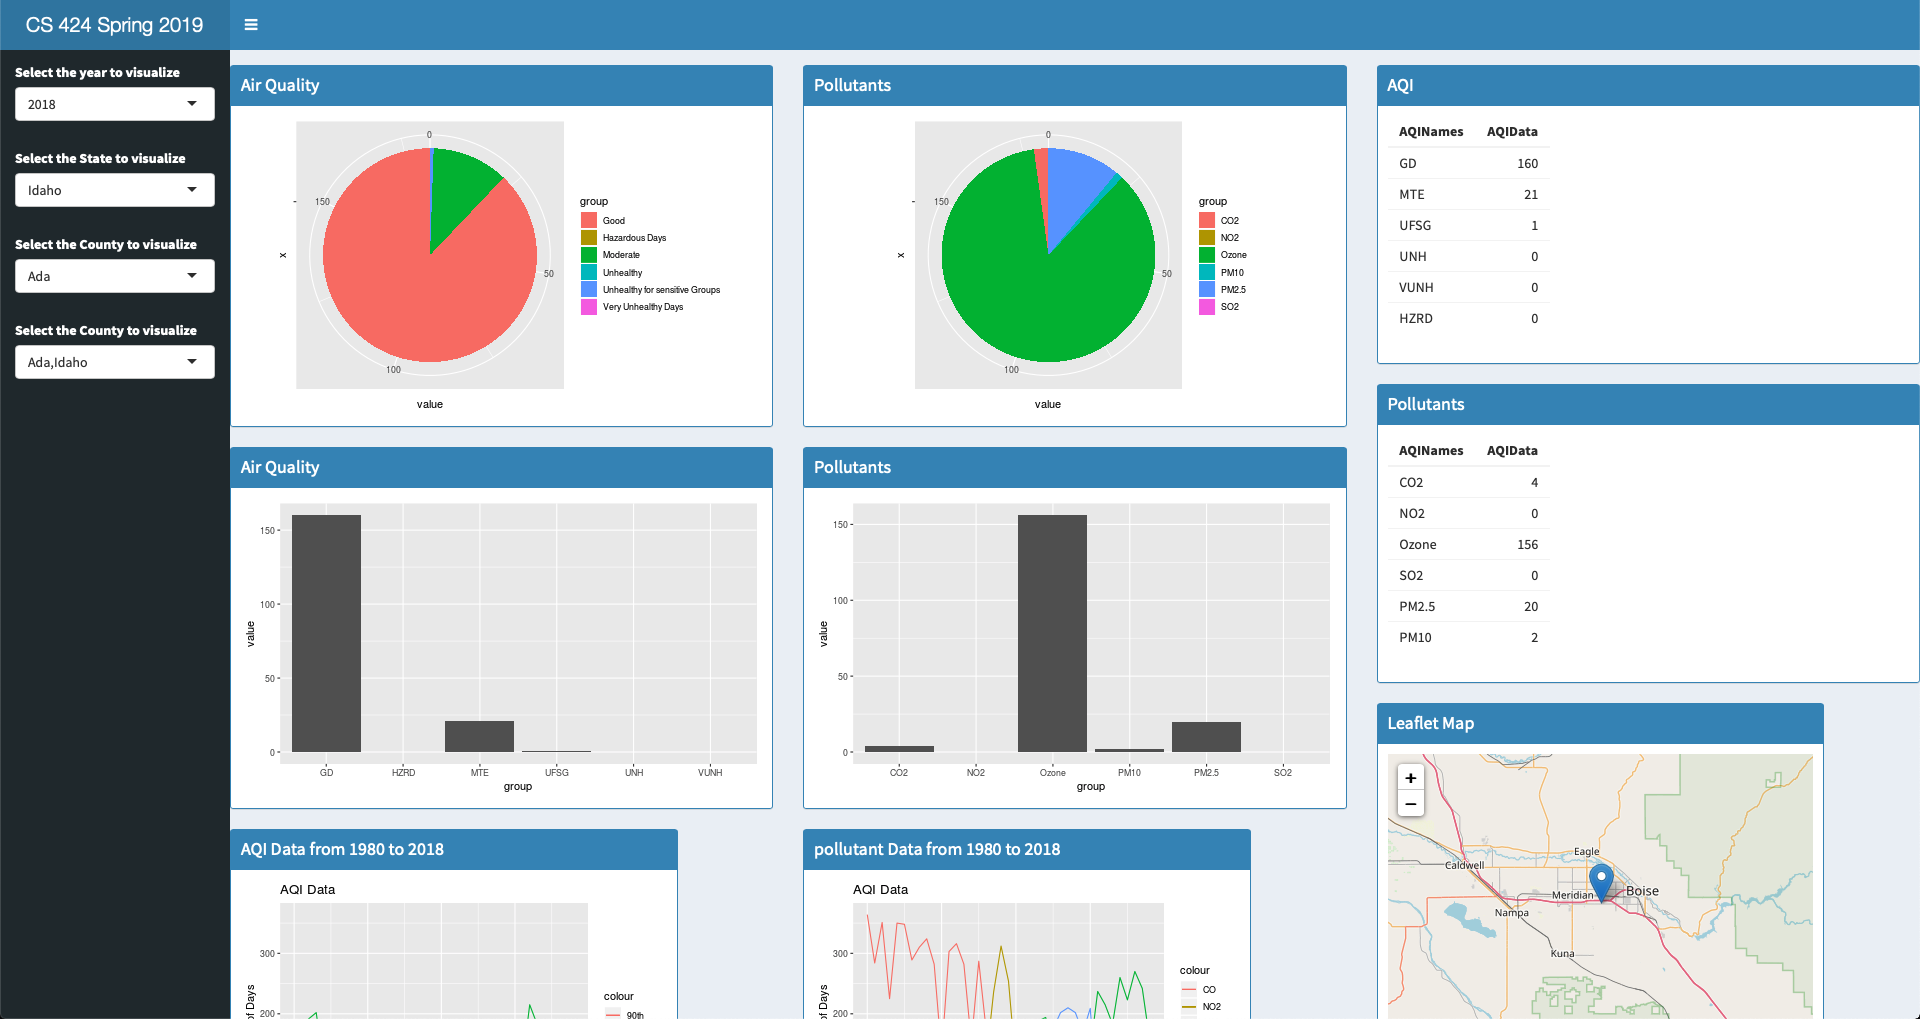Viewport: 1920px width, 1019px height.
Task: Zoom out on the Leaflet map
Action: (x=1410, y=804)
